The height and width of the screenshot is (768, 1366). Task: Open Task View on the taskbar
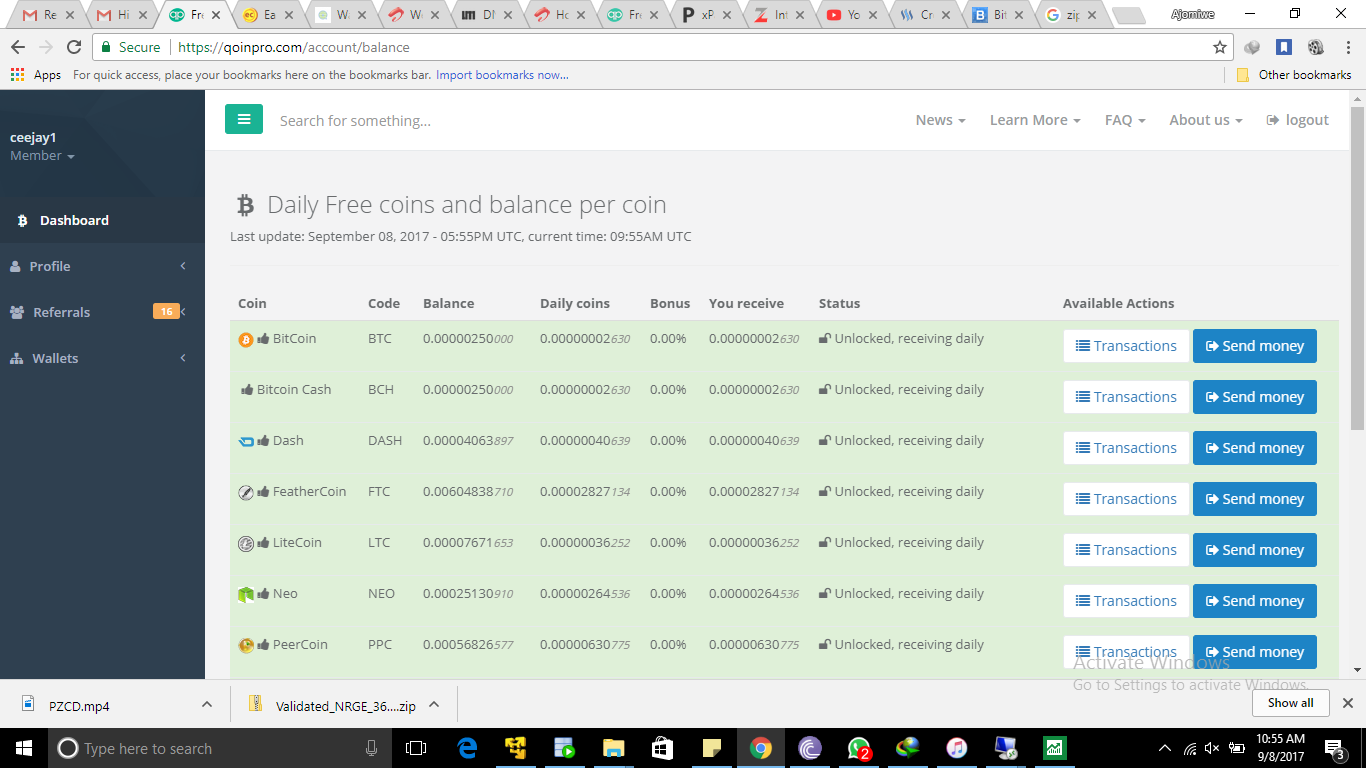[416, 748]
